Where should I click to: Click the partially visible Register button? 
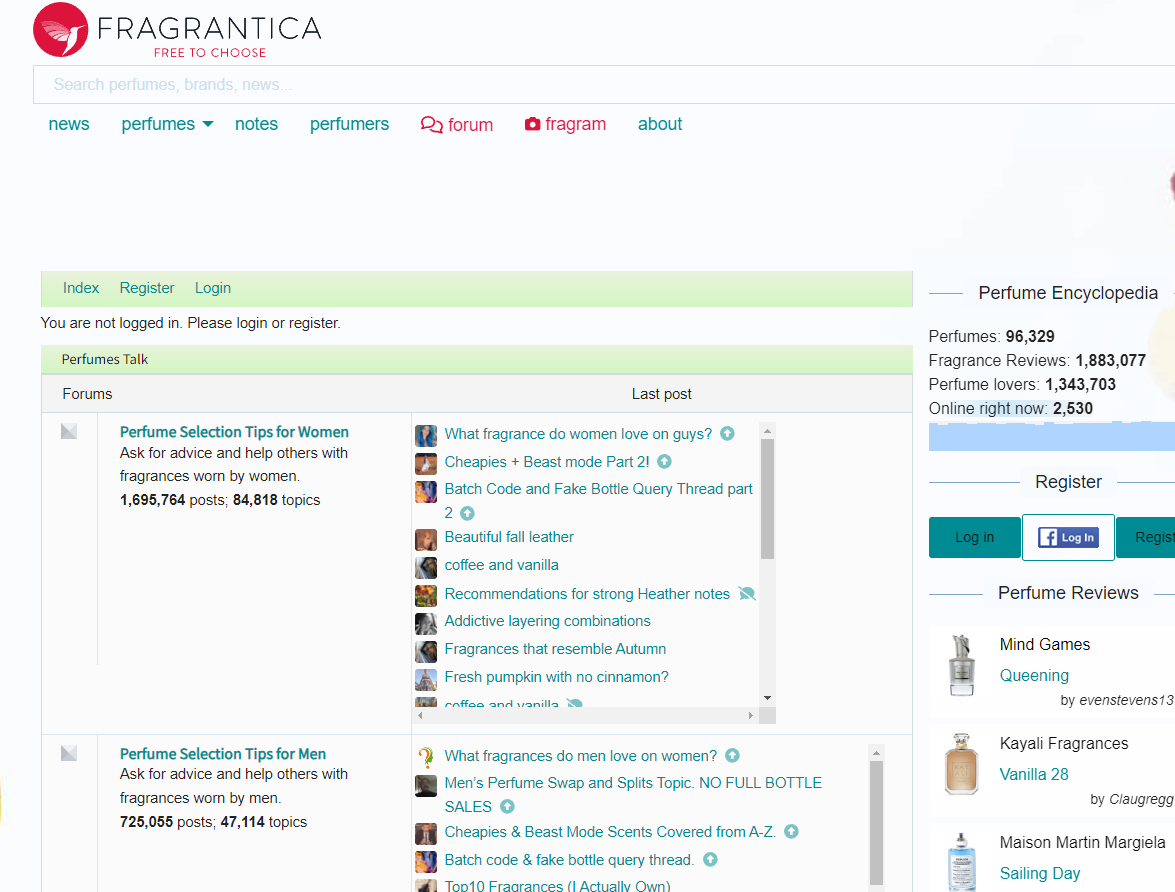point(1147,537)
